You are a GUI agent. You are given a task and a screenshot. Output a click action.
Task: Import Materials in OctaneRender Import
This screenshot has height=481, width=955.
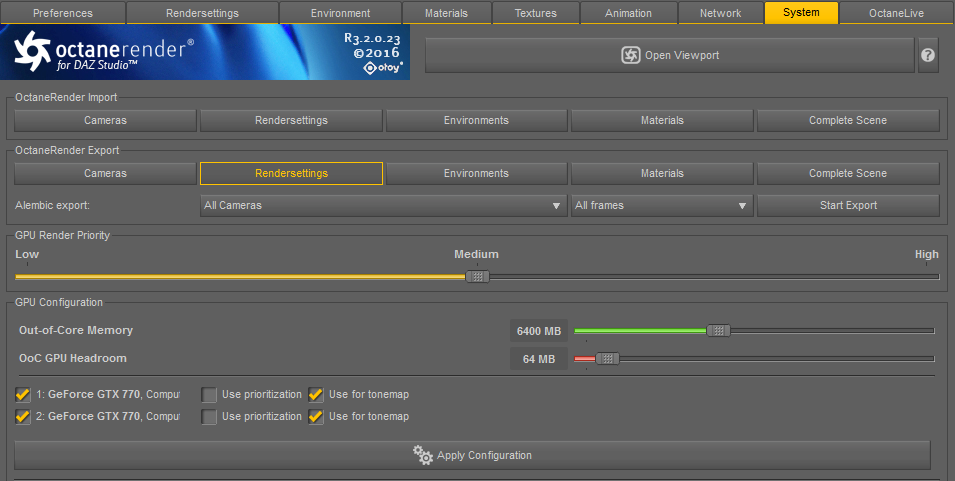click(x=662, y=121)
